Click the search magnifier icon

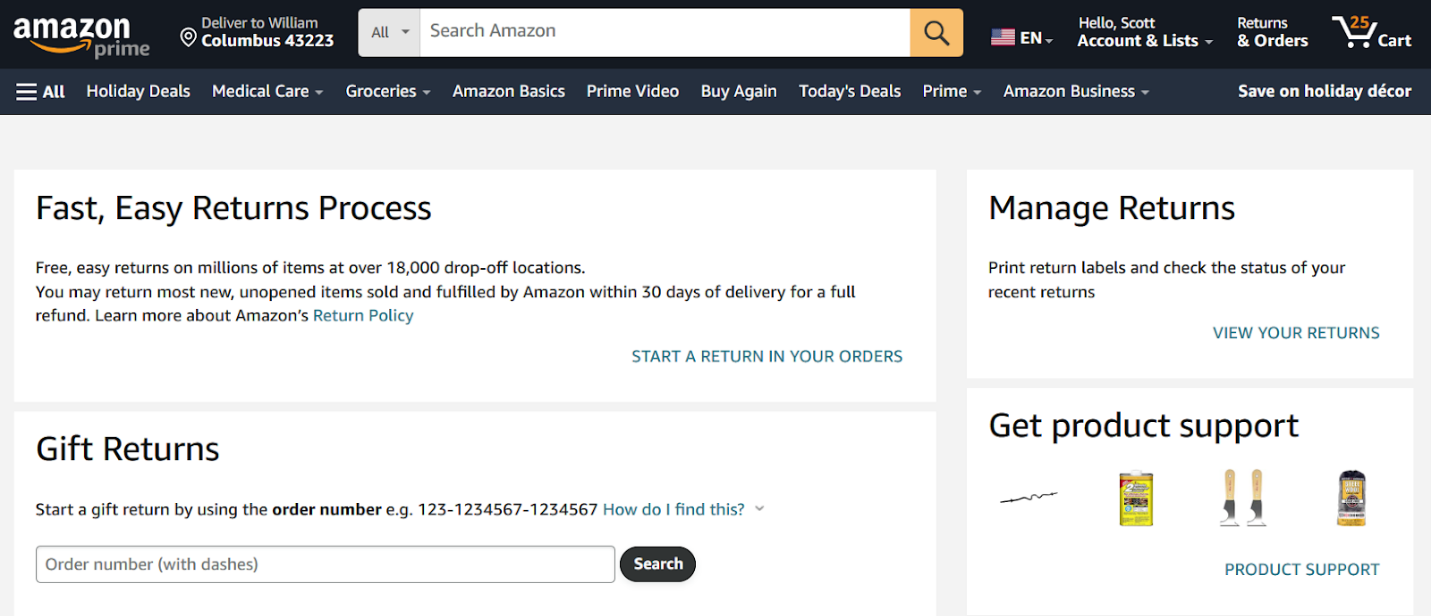click(x=935, y=31)
